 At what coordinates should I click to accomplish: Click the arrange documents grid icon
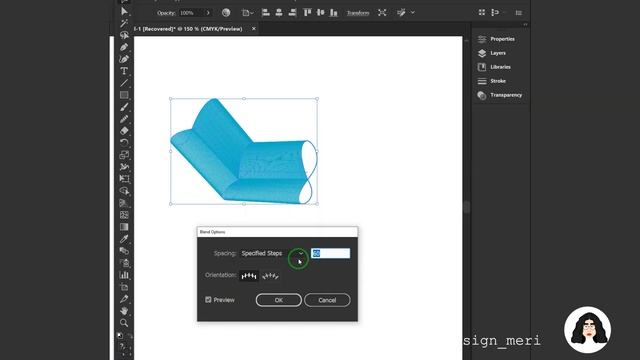point(482,13)
